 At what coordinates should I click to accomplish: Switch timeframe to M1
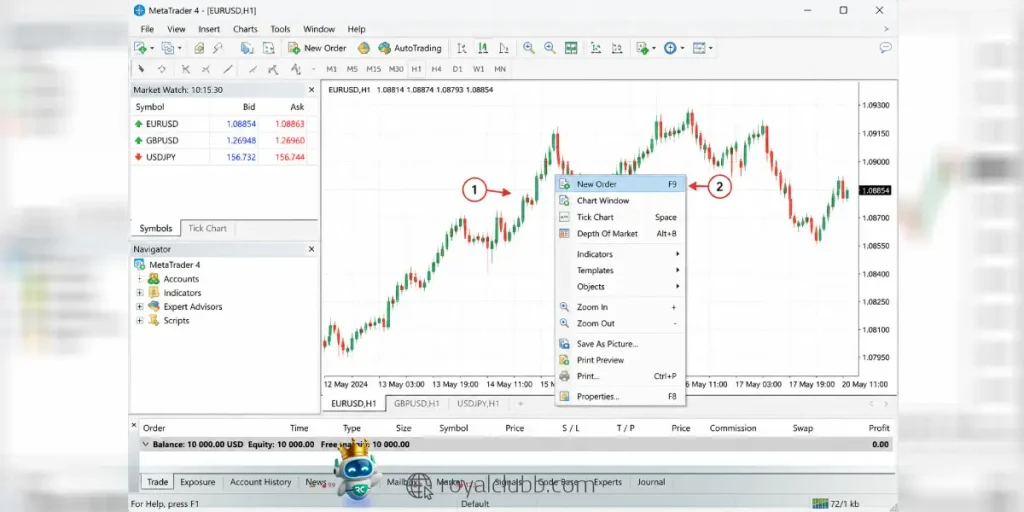click(x=332, y=69)
